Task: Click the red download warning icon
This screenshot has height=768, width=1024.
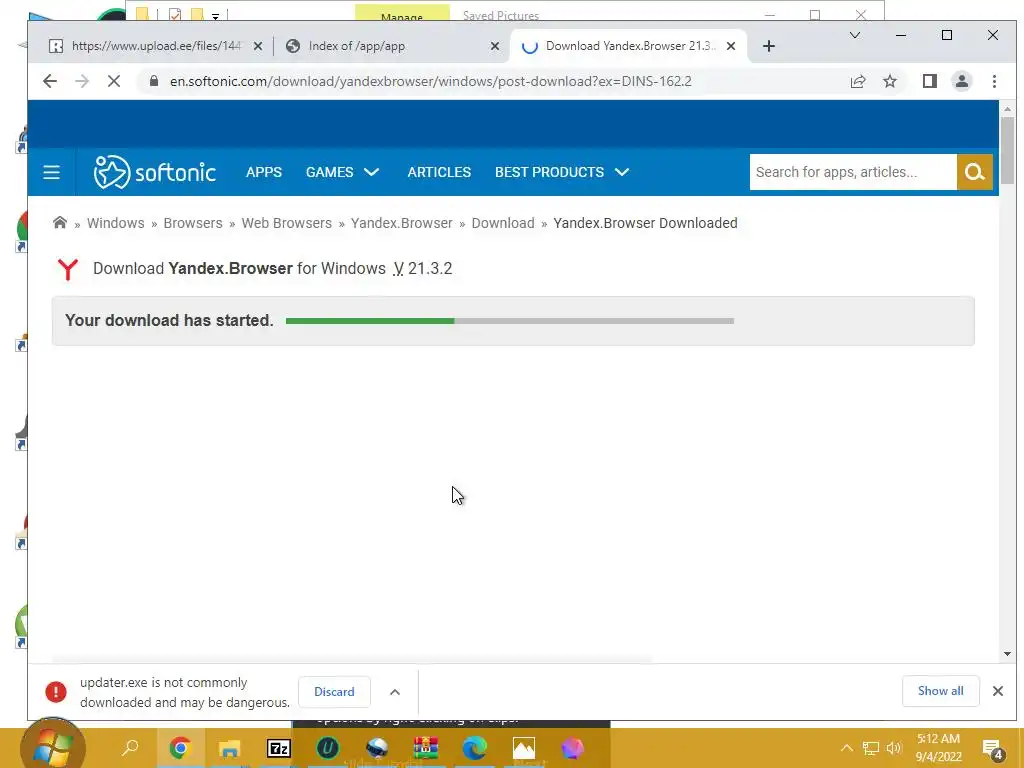Action: coord(56,692)
